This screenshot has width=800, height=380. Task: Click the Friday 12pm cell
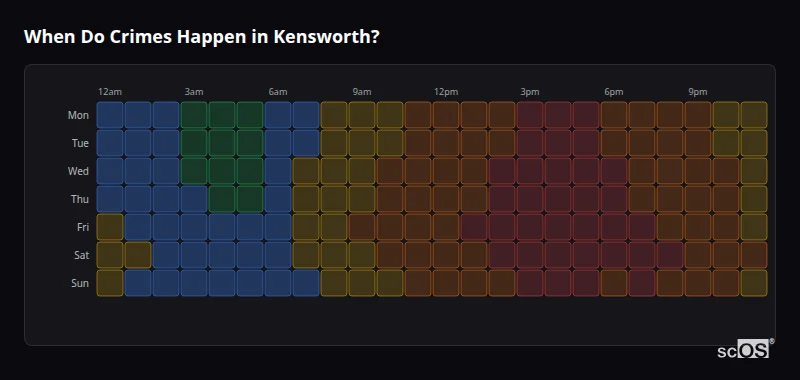pyautogui.click(x=446, y=227)
